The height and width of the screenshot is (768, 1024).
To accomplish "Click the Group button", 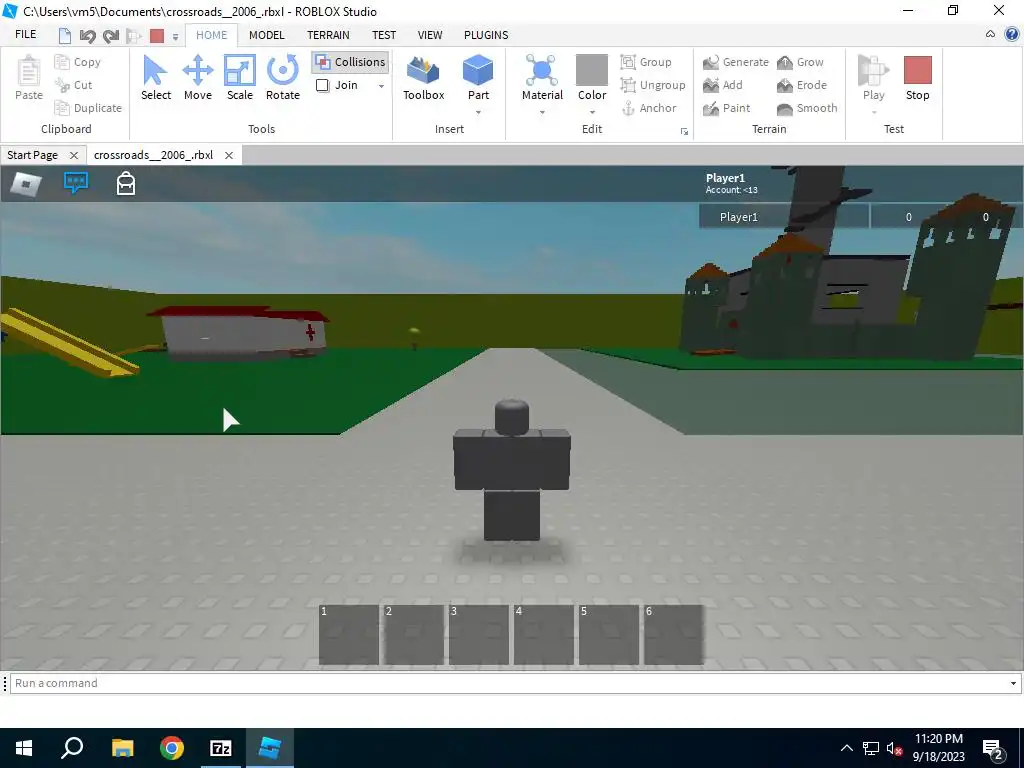I will [646, 62].
